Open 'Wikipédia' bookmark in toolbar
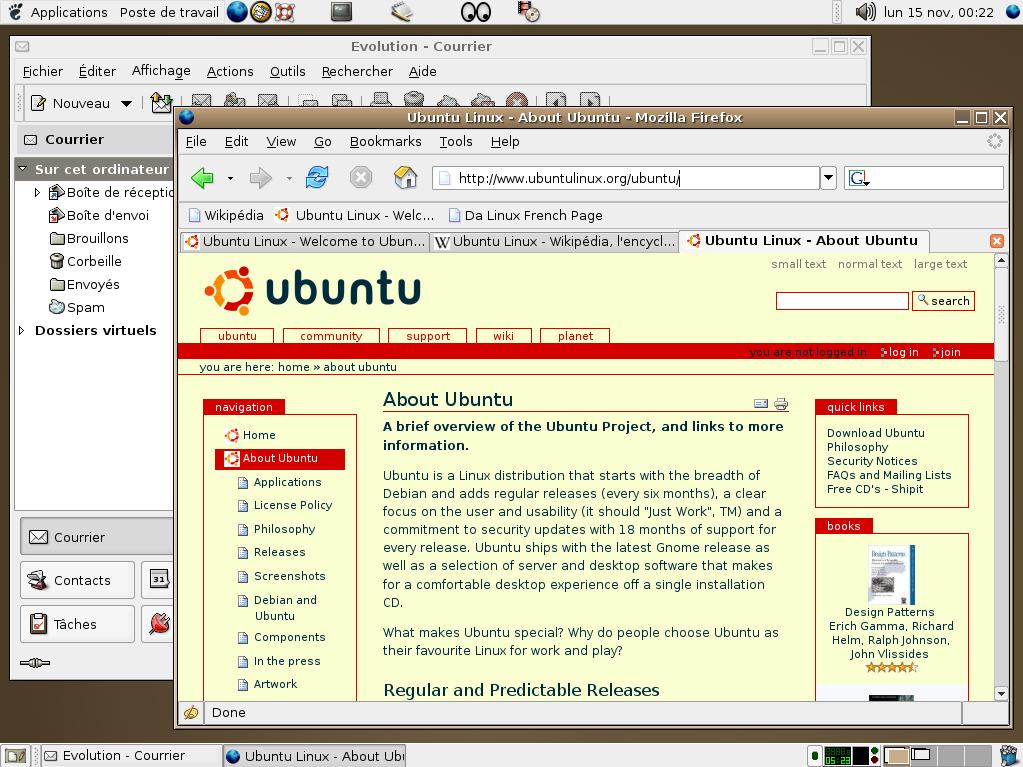The height and width of the screenshot is (767, 1023). pyautogui.click(x=226, y=215)
